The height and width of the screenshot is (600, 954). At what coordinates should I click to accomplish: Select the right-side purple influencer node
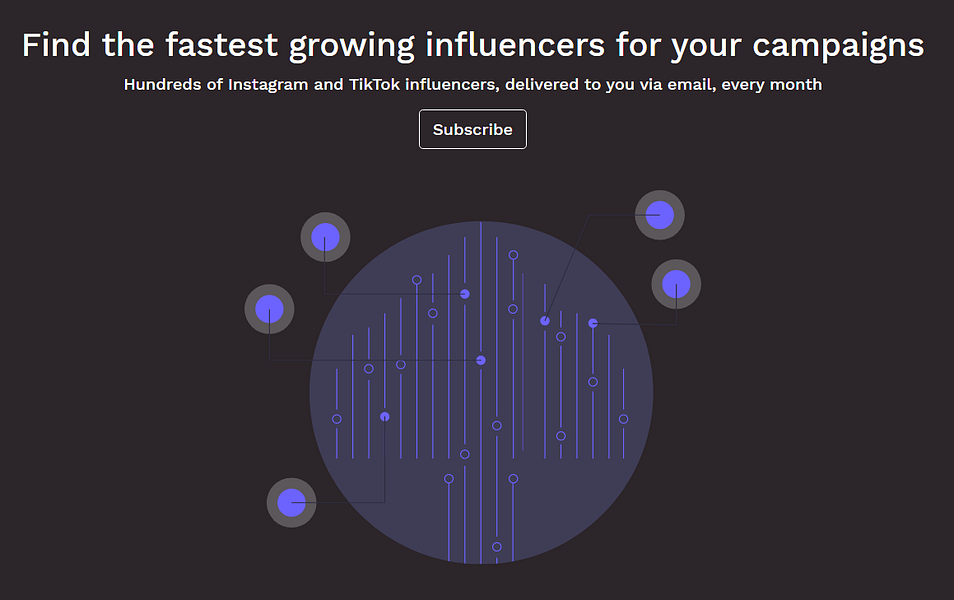point(677,284)
